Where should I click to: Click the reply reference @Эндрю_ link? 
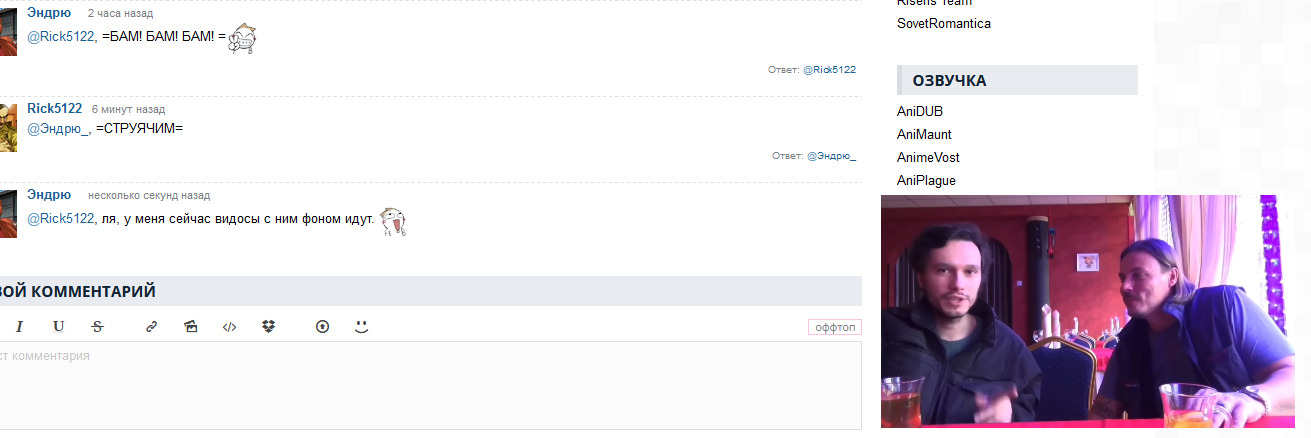[831, 156]
